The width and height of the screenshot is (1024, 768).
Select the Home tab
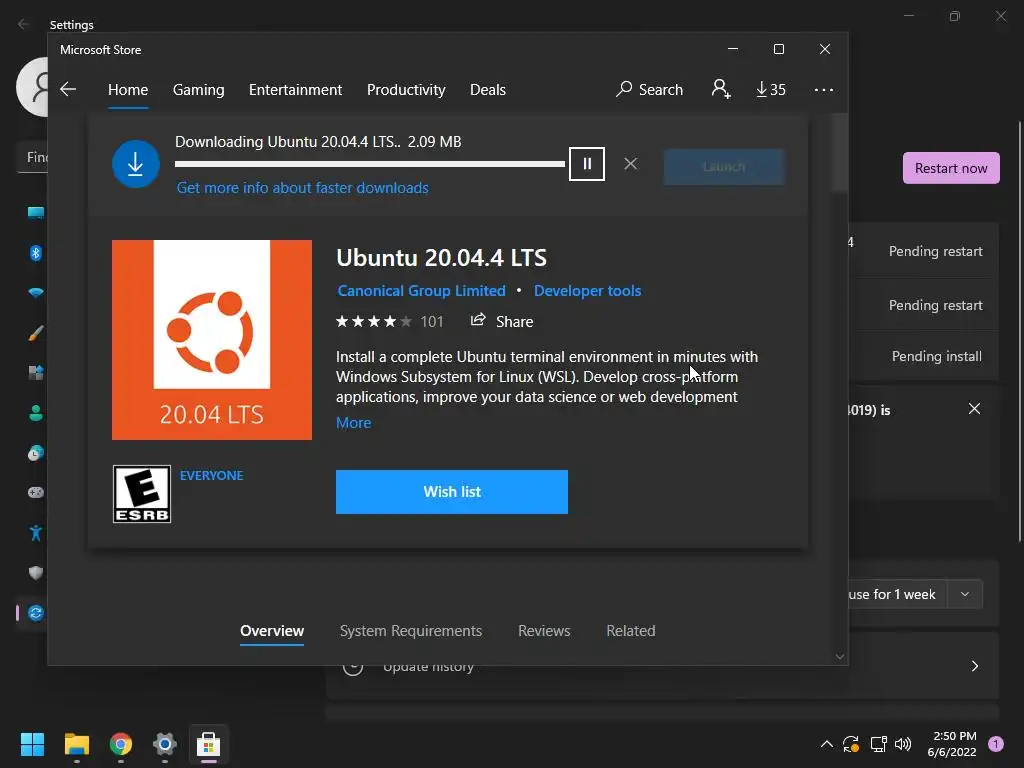(x=128, y=89)
